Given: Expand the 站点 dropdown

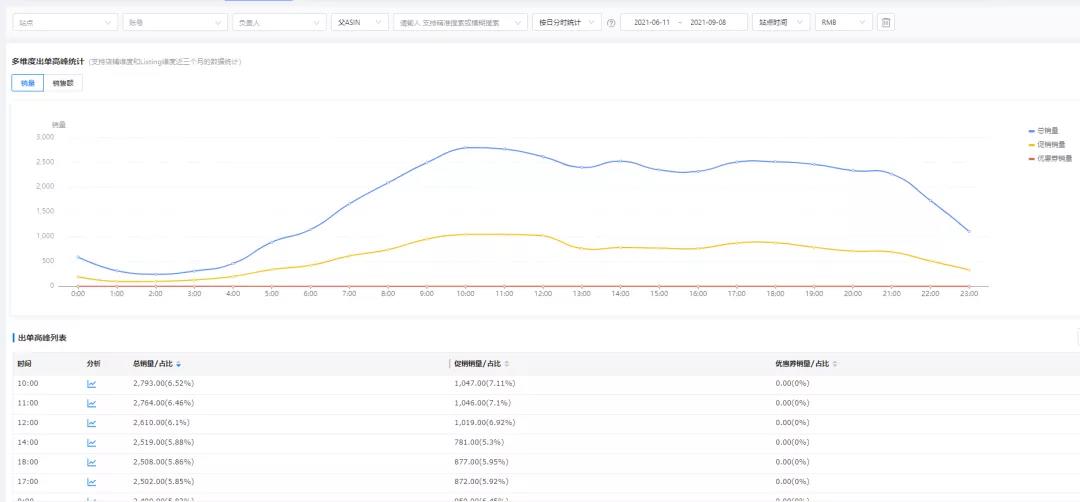Looking at the screenshot, I should [66, 22].
